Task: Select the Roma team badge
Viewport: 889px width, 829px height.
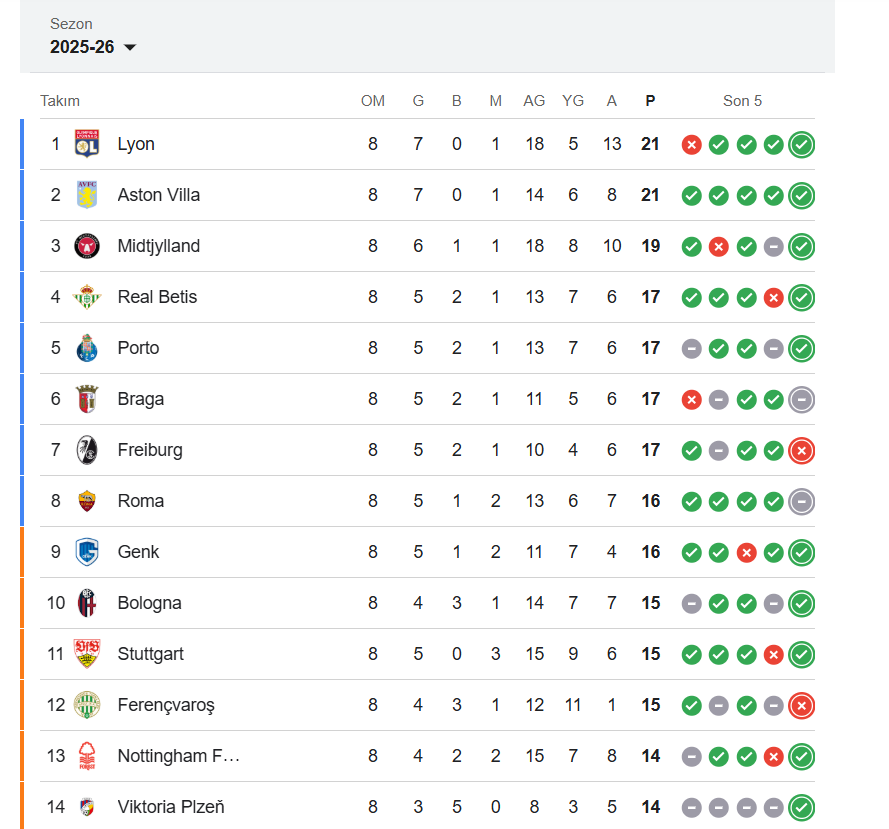Action: coord(87,501)
